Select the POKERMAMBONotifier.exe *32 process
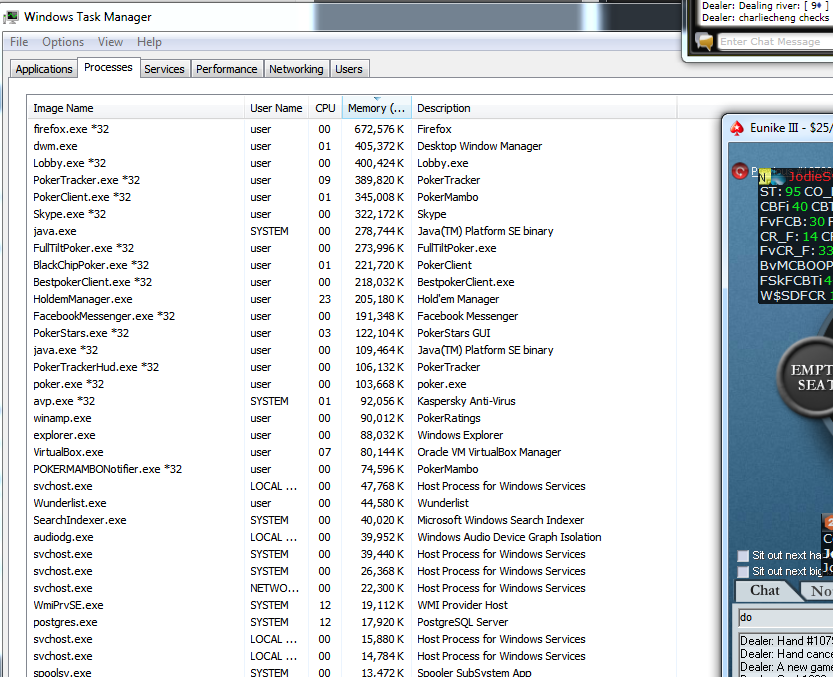The width and height of the screenshot is (833, 677). [x=352, y=469]
